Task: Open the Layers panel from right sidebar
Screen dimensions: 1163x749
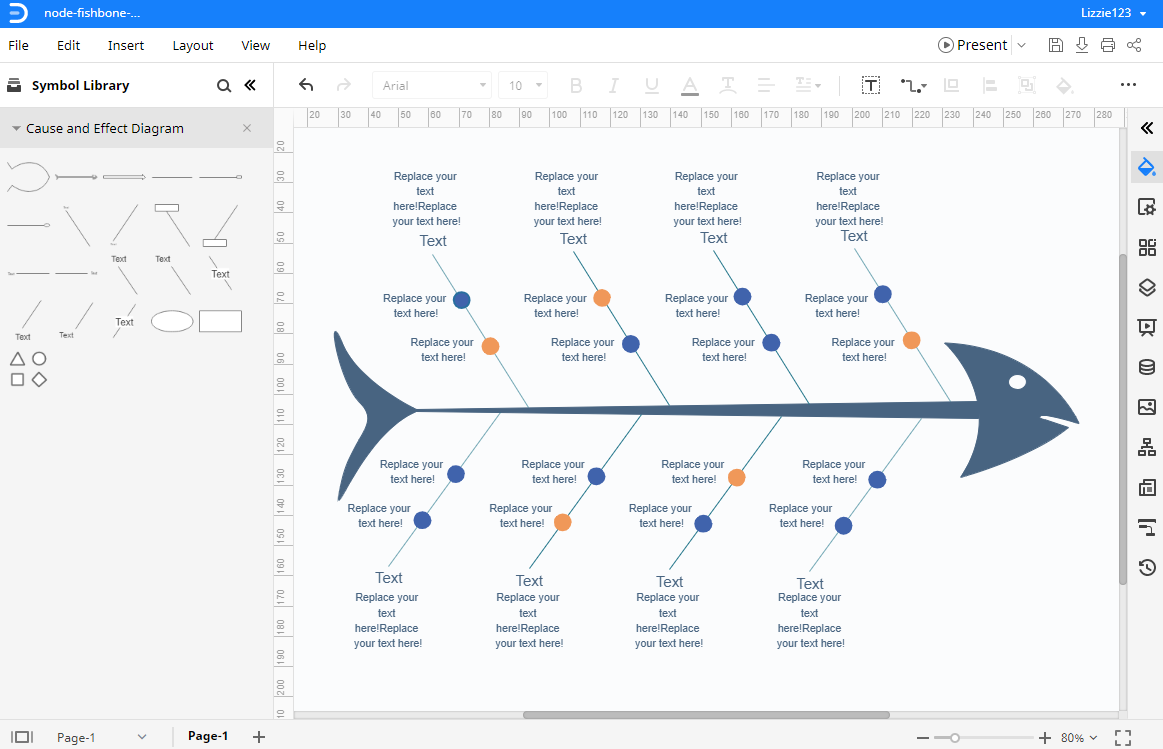Action: [1146, 287]
